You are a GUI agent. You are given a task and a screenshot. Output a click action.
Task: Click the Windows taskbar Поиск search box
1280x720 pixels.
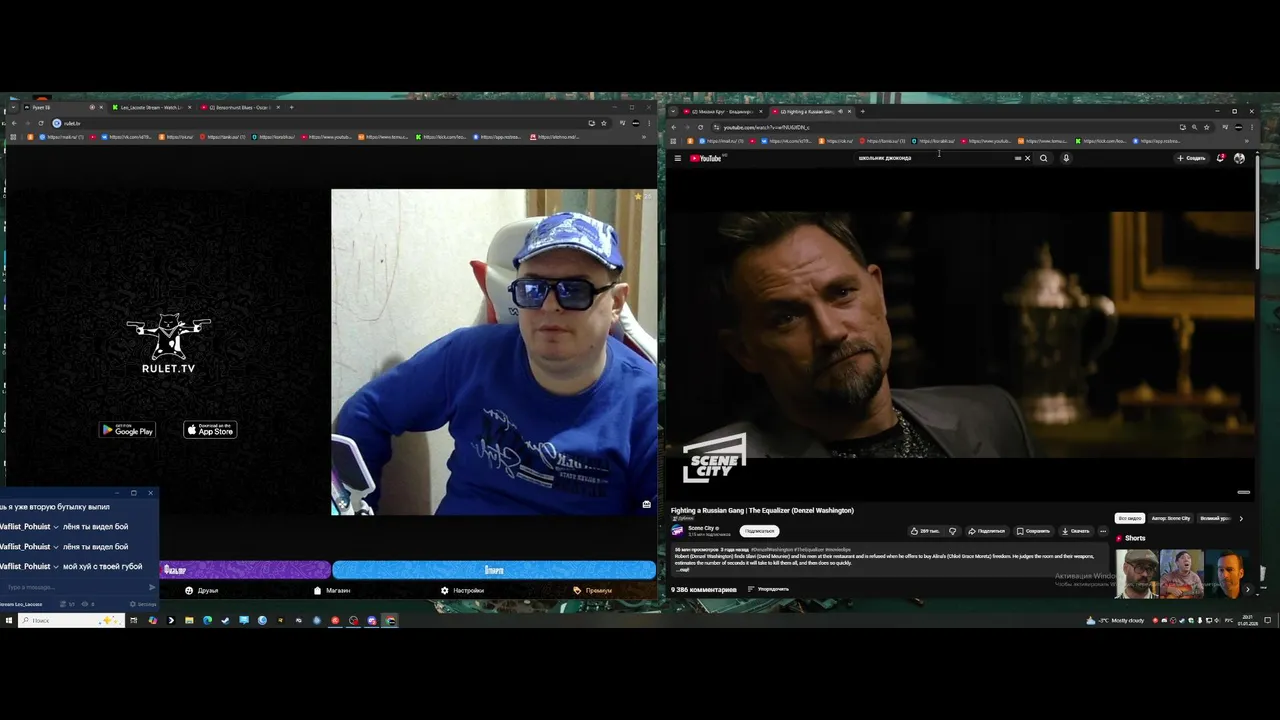pos(72,620)
